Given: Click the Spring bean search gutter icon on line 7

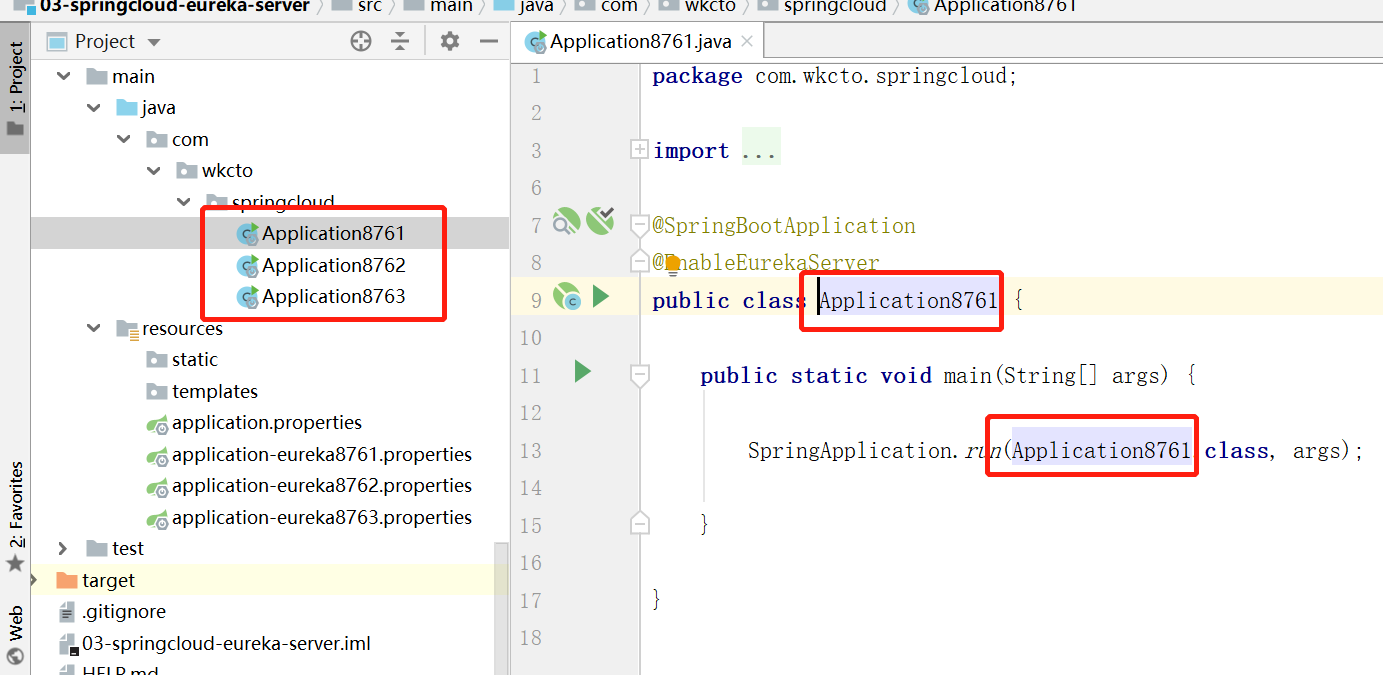Looking at the screenshot, I should coord(567,222).
